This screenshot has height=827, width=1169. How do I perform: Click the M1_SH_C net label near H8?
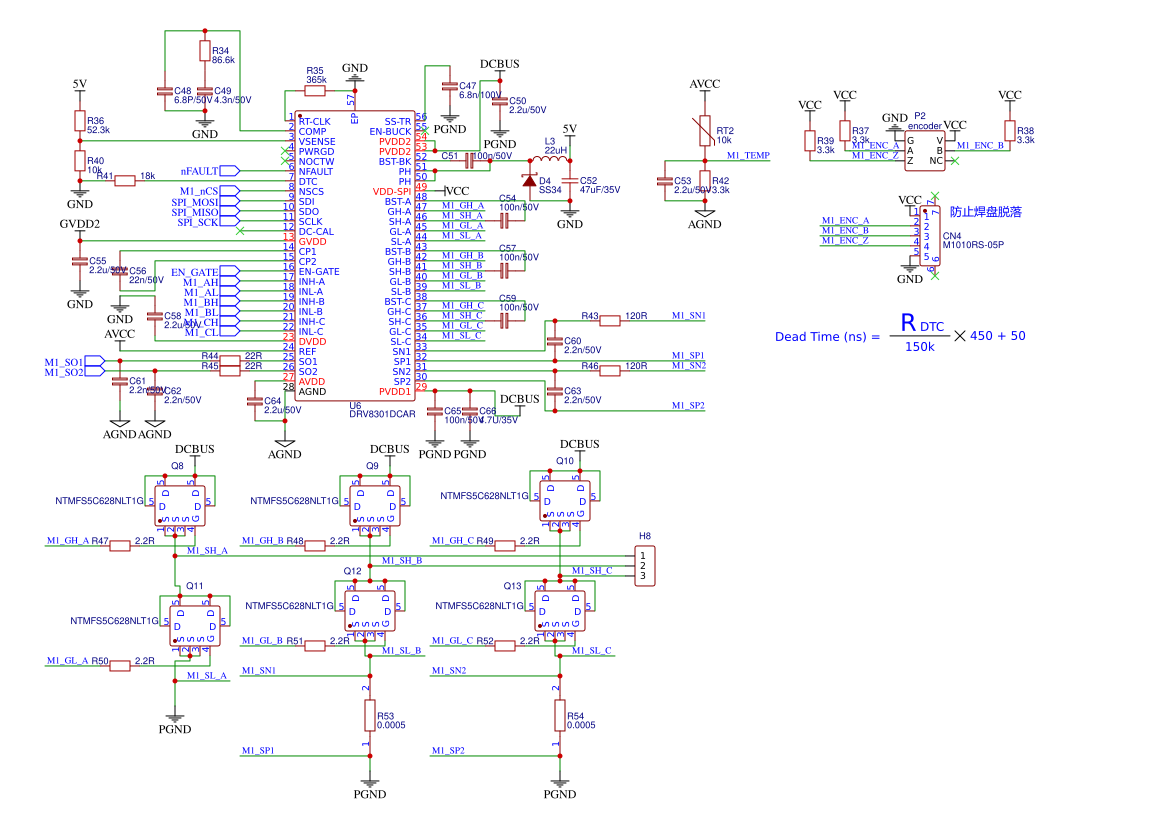click(x=592, y=570)
